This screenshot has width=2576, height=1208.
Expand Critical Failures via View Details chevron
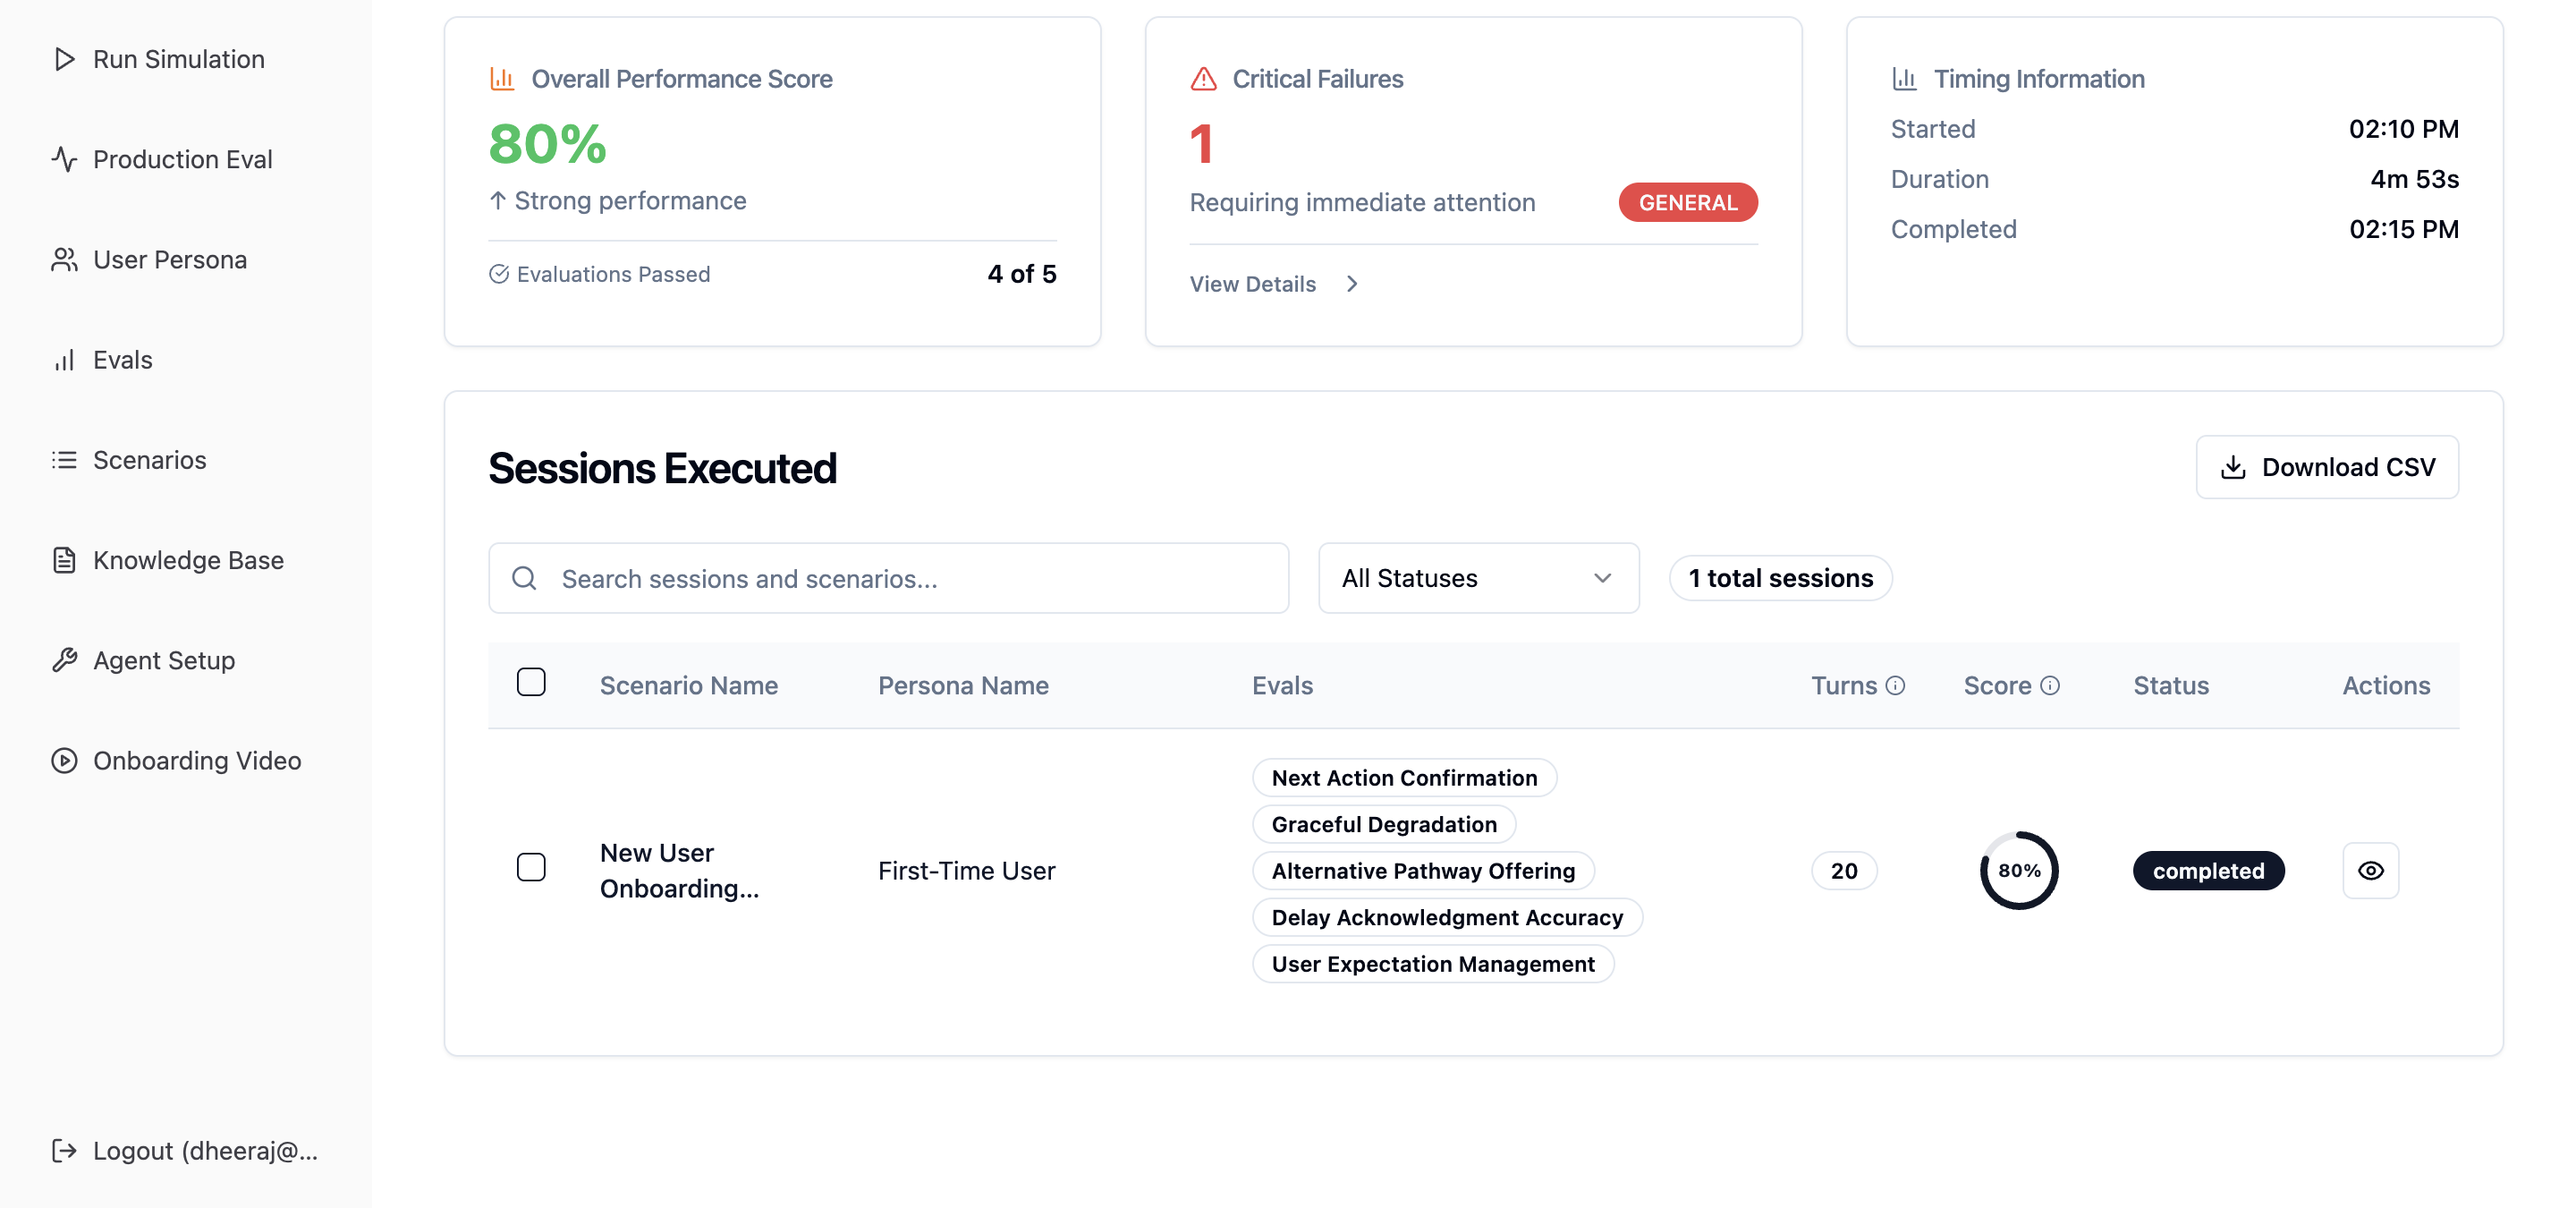click(x=1352, y=284)
